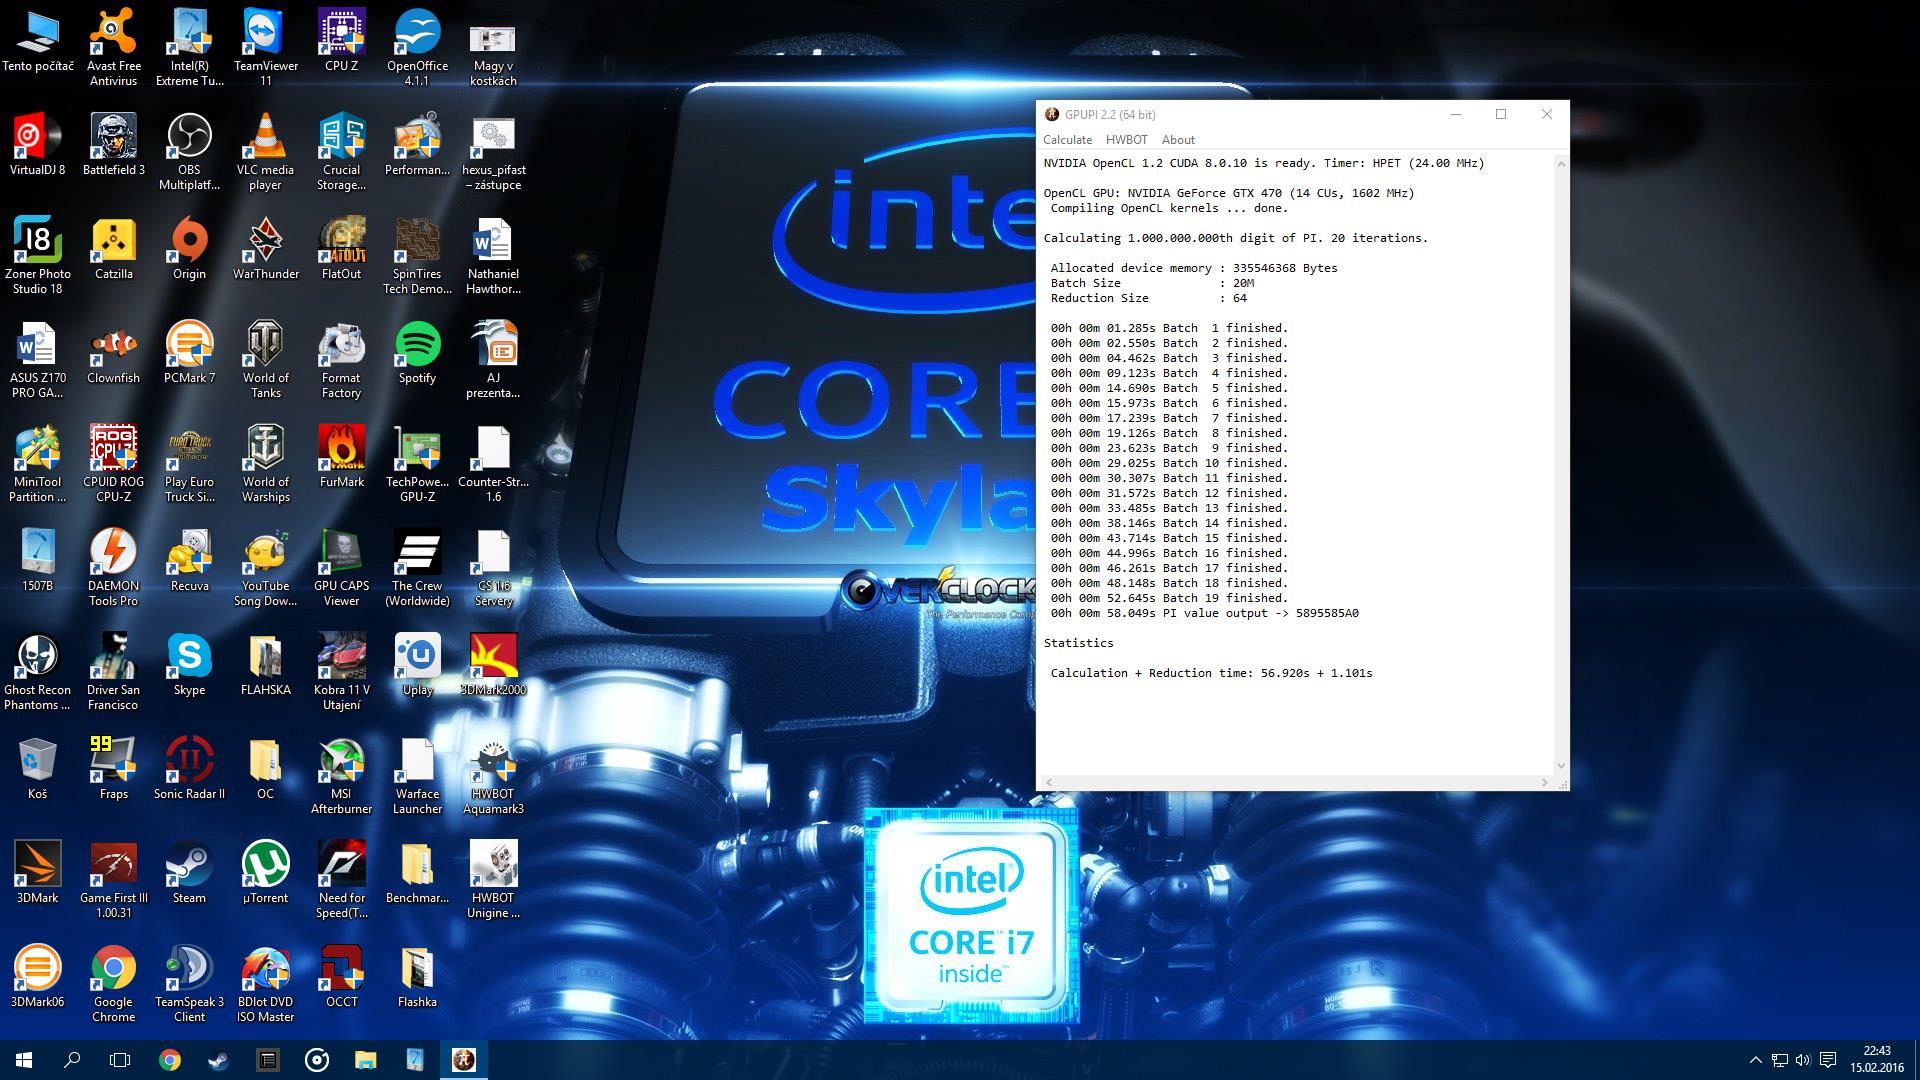Select the TeamSpeak 3 Client icon

coord(189,984)
